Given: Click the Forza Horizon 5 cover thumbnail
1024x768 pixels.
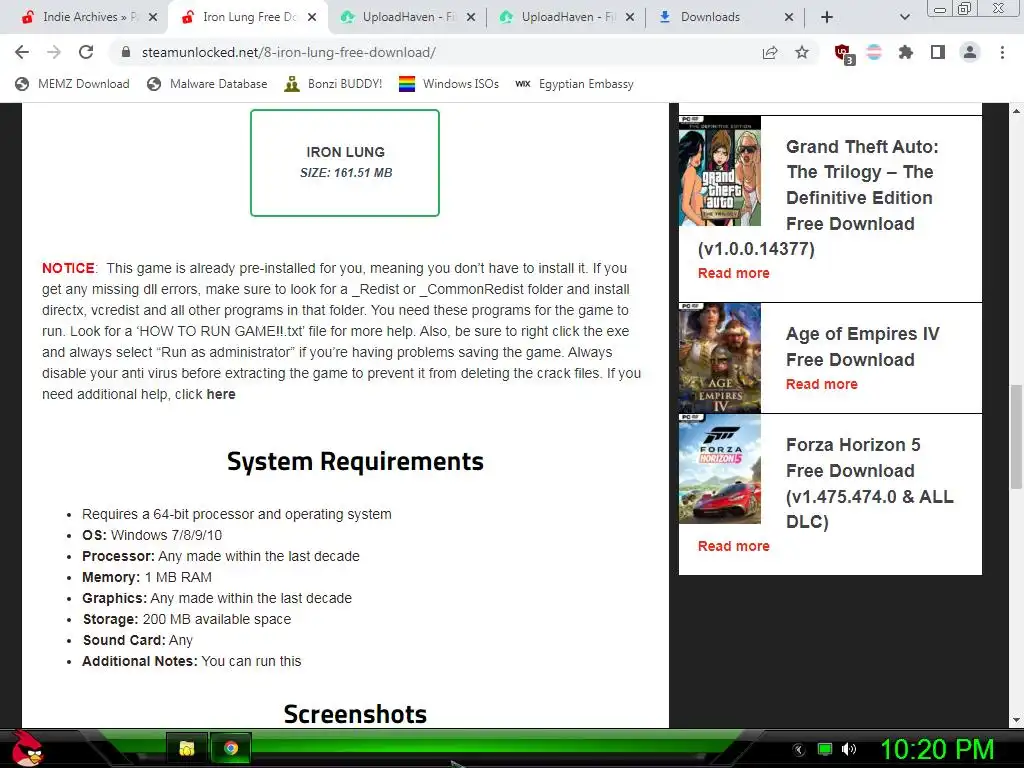Looking at the screenshot, I should pos(720,469).
